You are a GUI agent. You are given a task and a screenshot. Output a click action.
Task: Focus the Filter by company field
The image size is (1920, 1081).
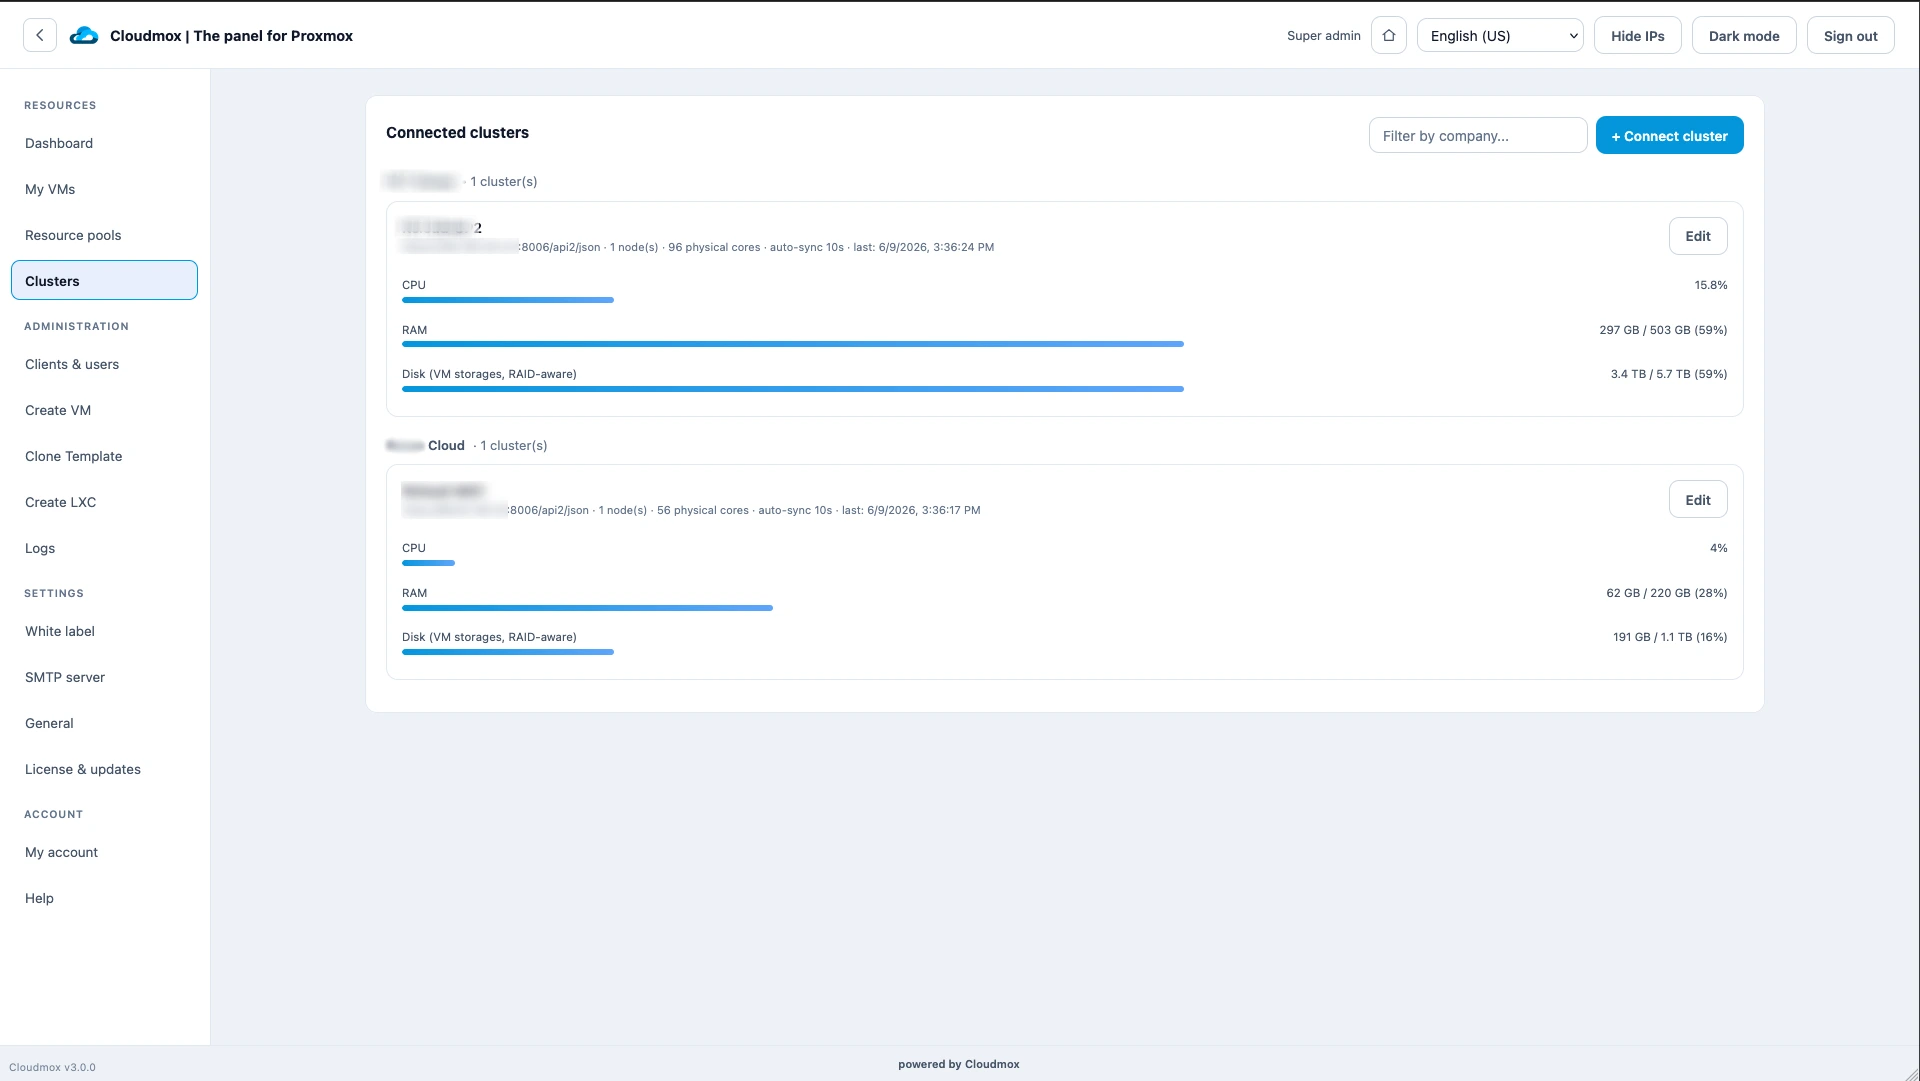1478,135
